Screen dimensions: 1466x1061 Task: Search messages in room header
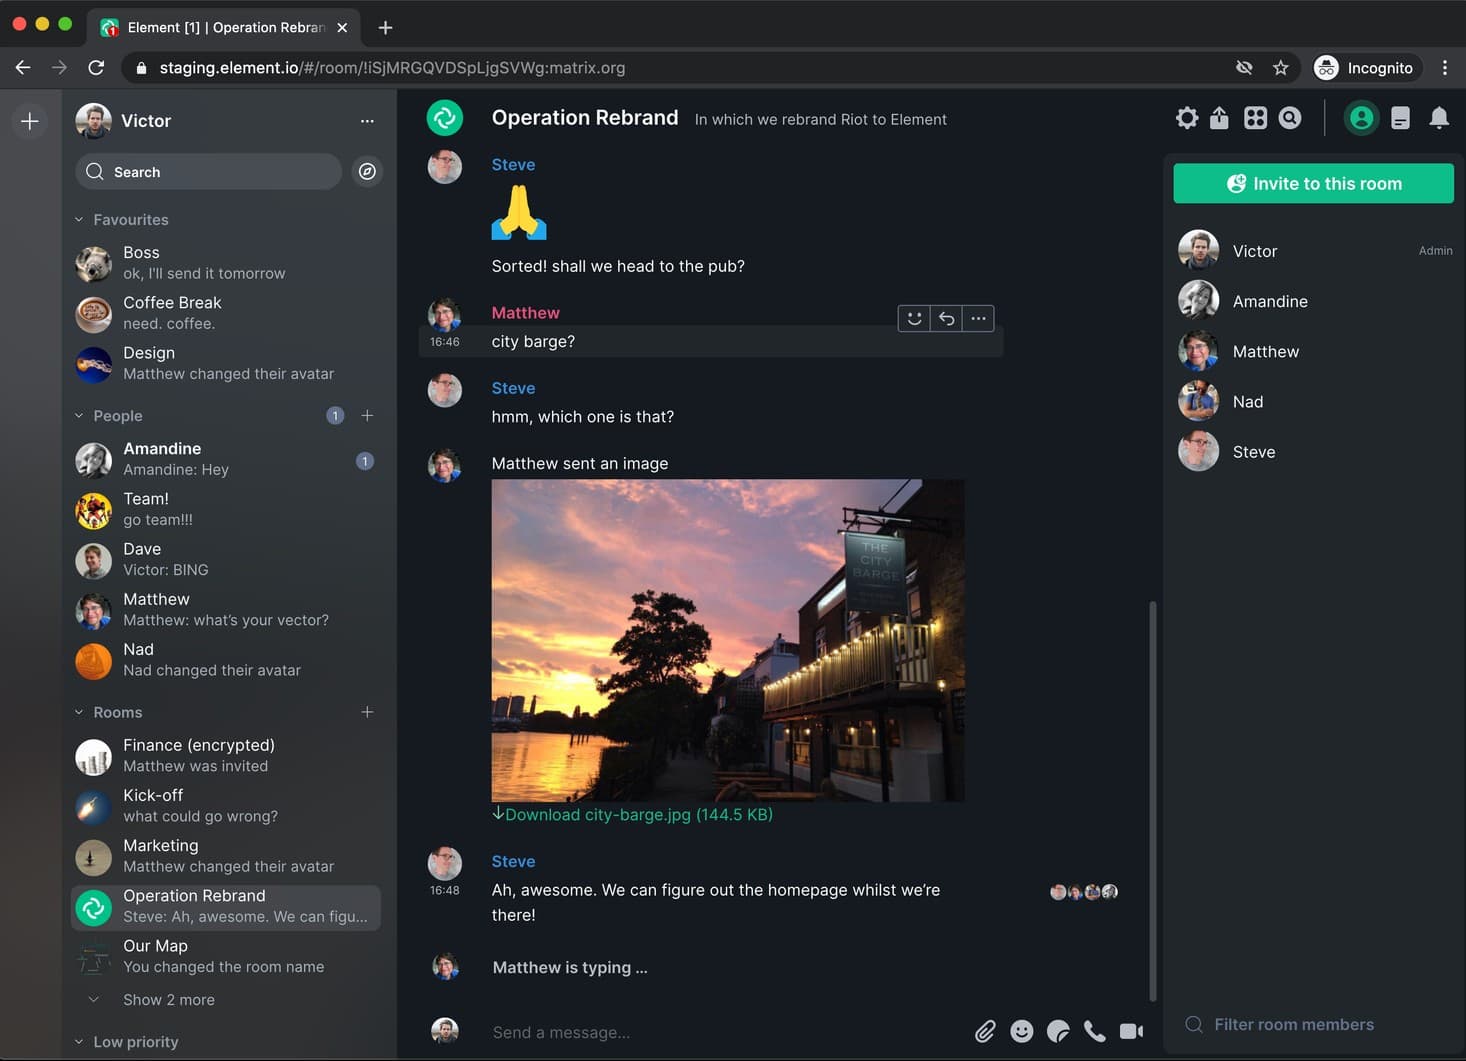click(1290, 118)
